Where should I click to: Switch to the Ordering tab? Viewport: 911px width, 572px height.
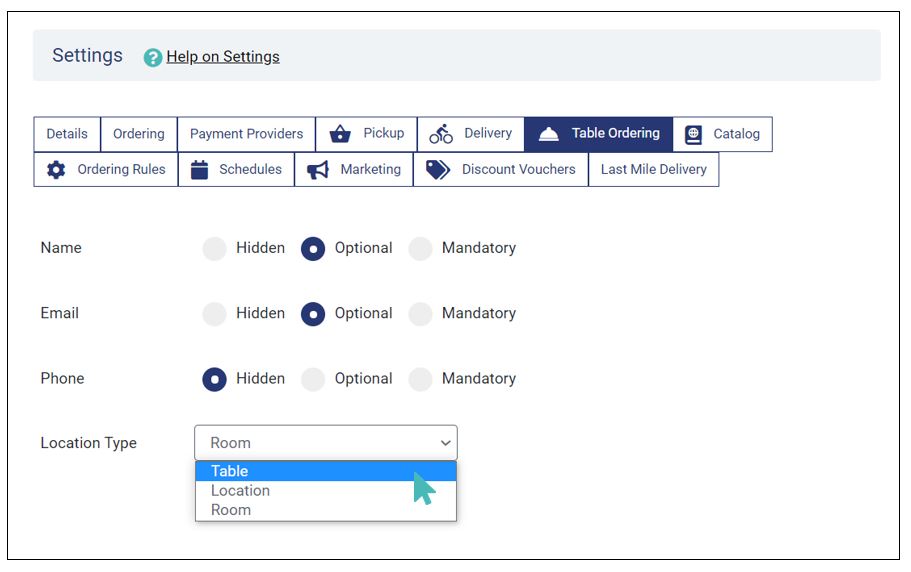click(x=139, y=134)
